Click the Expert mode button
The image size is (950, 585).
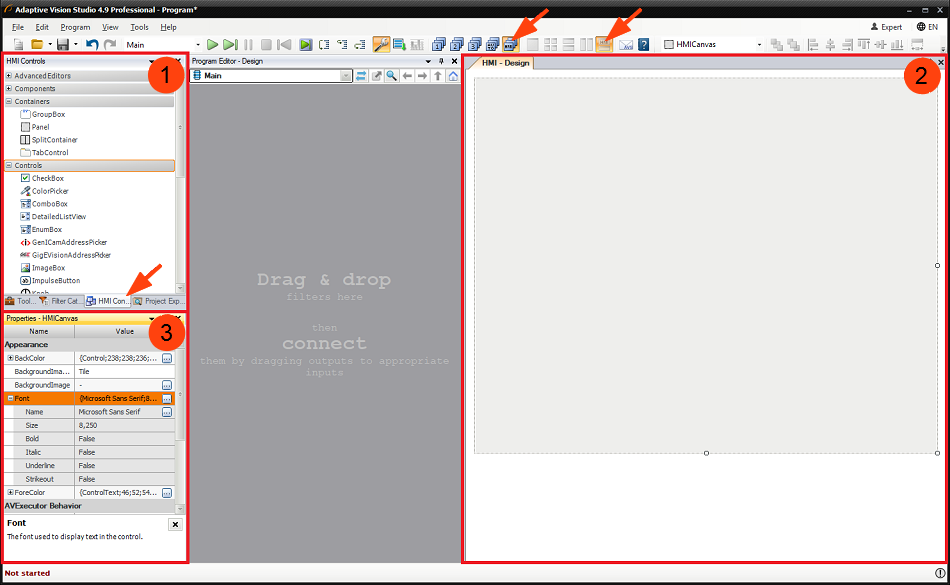pos(886,27)
